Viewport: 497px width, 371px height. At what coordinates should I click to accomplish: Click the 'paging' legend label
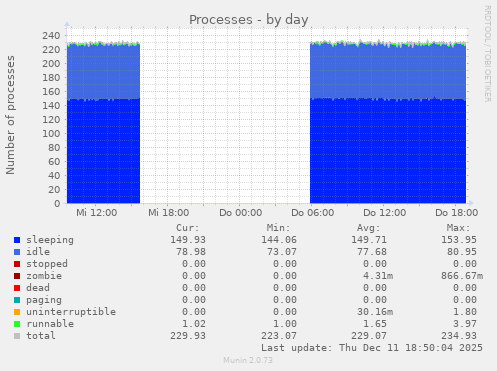pyautogui.click(x=44, y=300)
